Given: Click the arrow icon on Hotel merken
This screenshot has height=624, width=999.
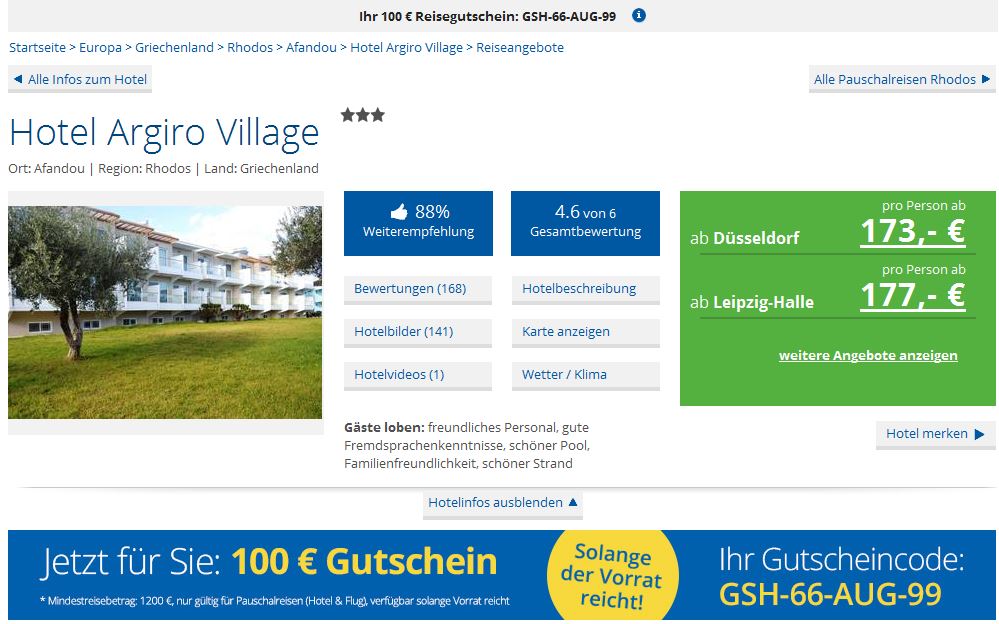Looking at the screenshot, I should point(979,434).
